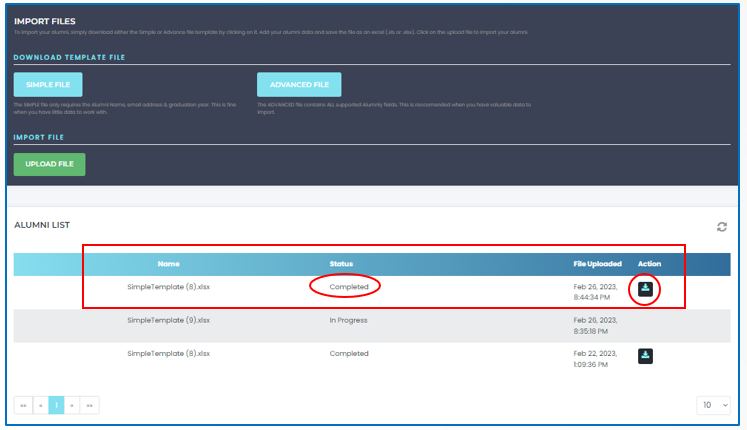Click the File Uploaded column header
747x430 pixels.
597,264
